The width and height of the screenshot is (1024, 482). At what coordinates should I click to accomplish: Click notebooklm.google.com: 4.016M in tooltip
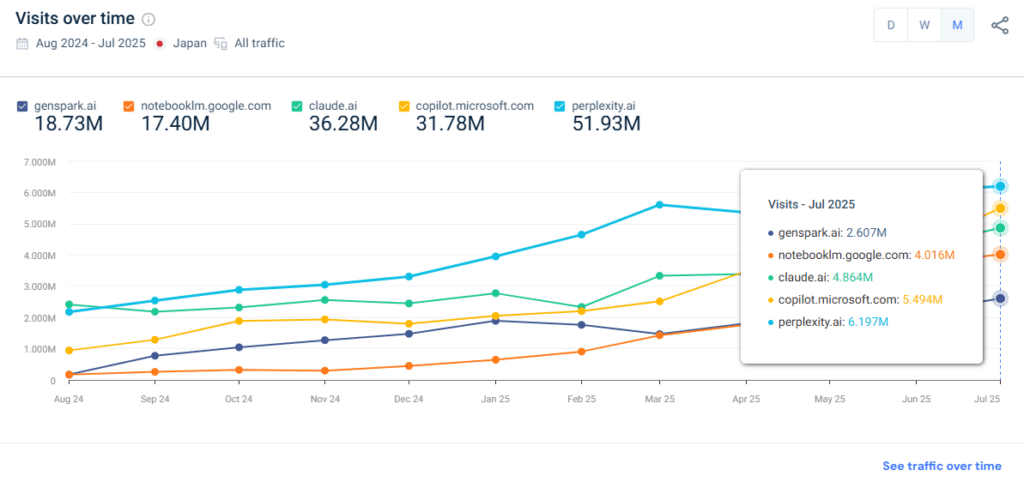[861, 255]
